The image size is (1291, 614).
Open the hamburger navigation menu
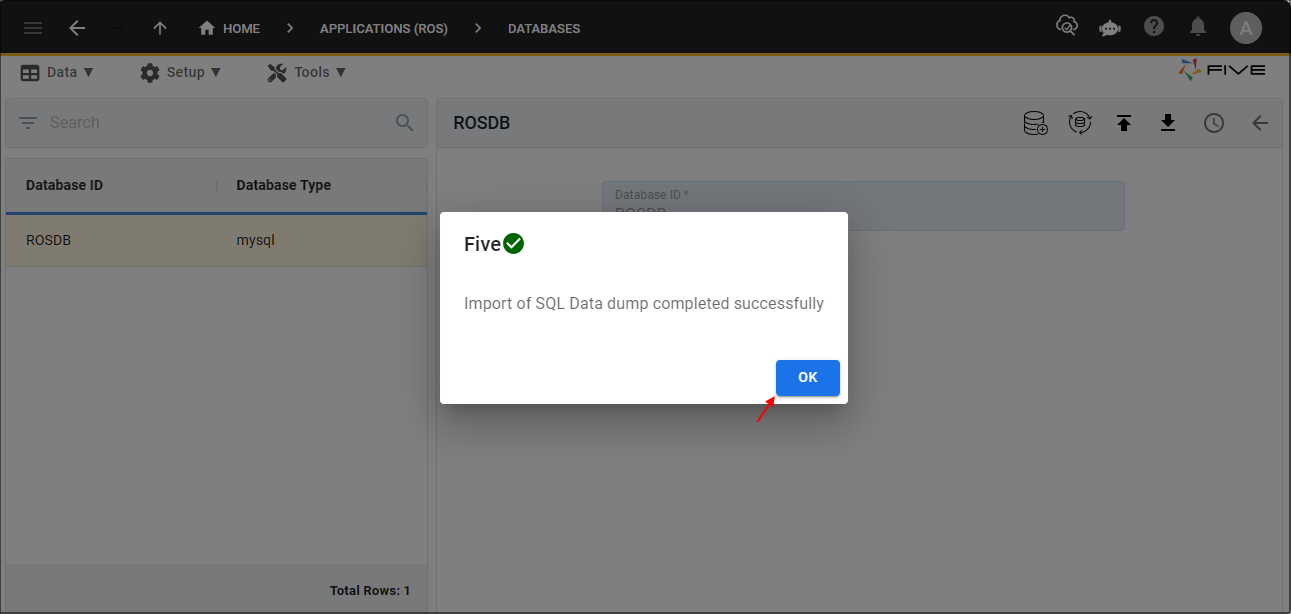[x=33, y=28]
